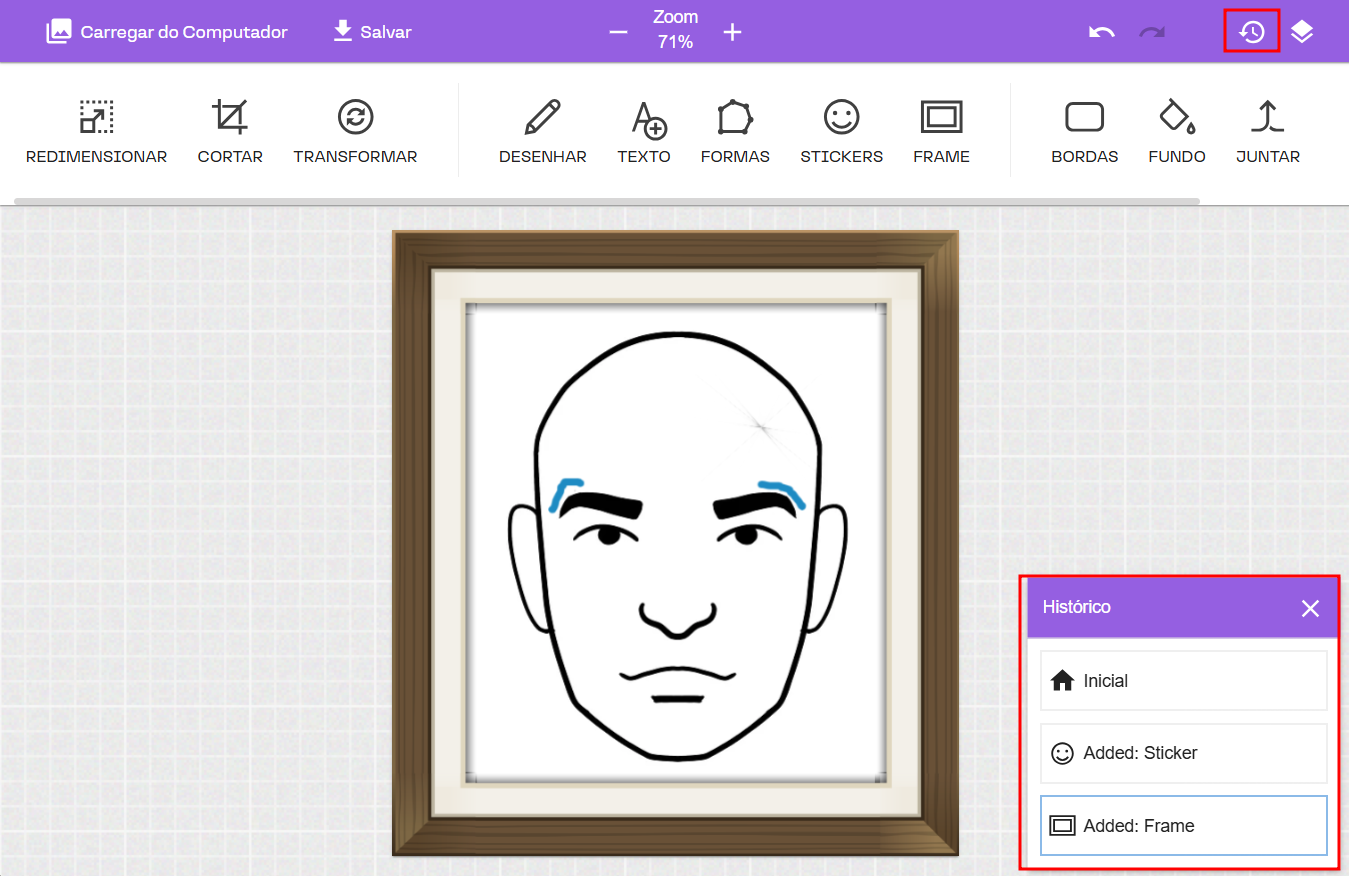Open the Transformar tool
This screenshot has height=876, width=1349.
tap(355, 131)
